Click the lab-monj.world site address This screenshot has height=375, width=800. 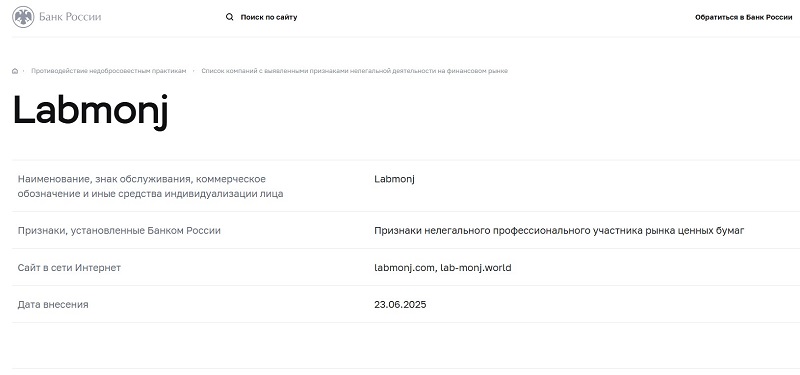(x=476, y=267)
